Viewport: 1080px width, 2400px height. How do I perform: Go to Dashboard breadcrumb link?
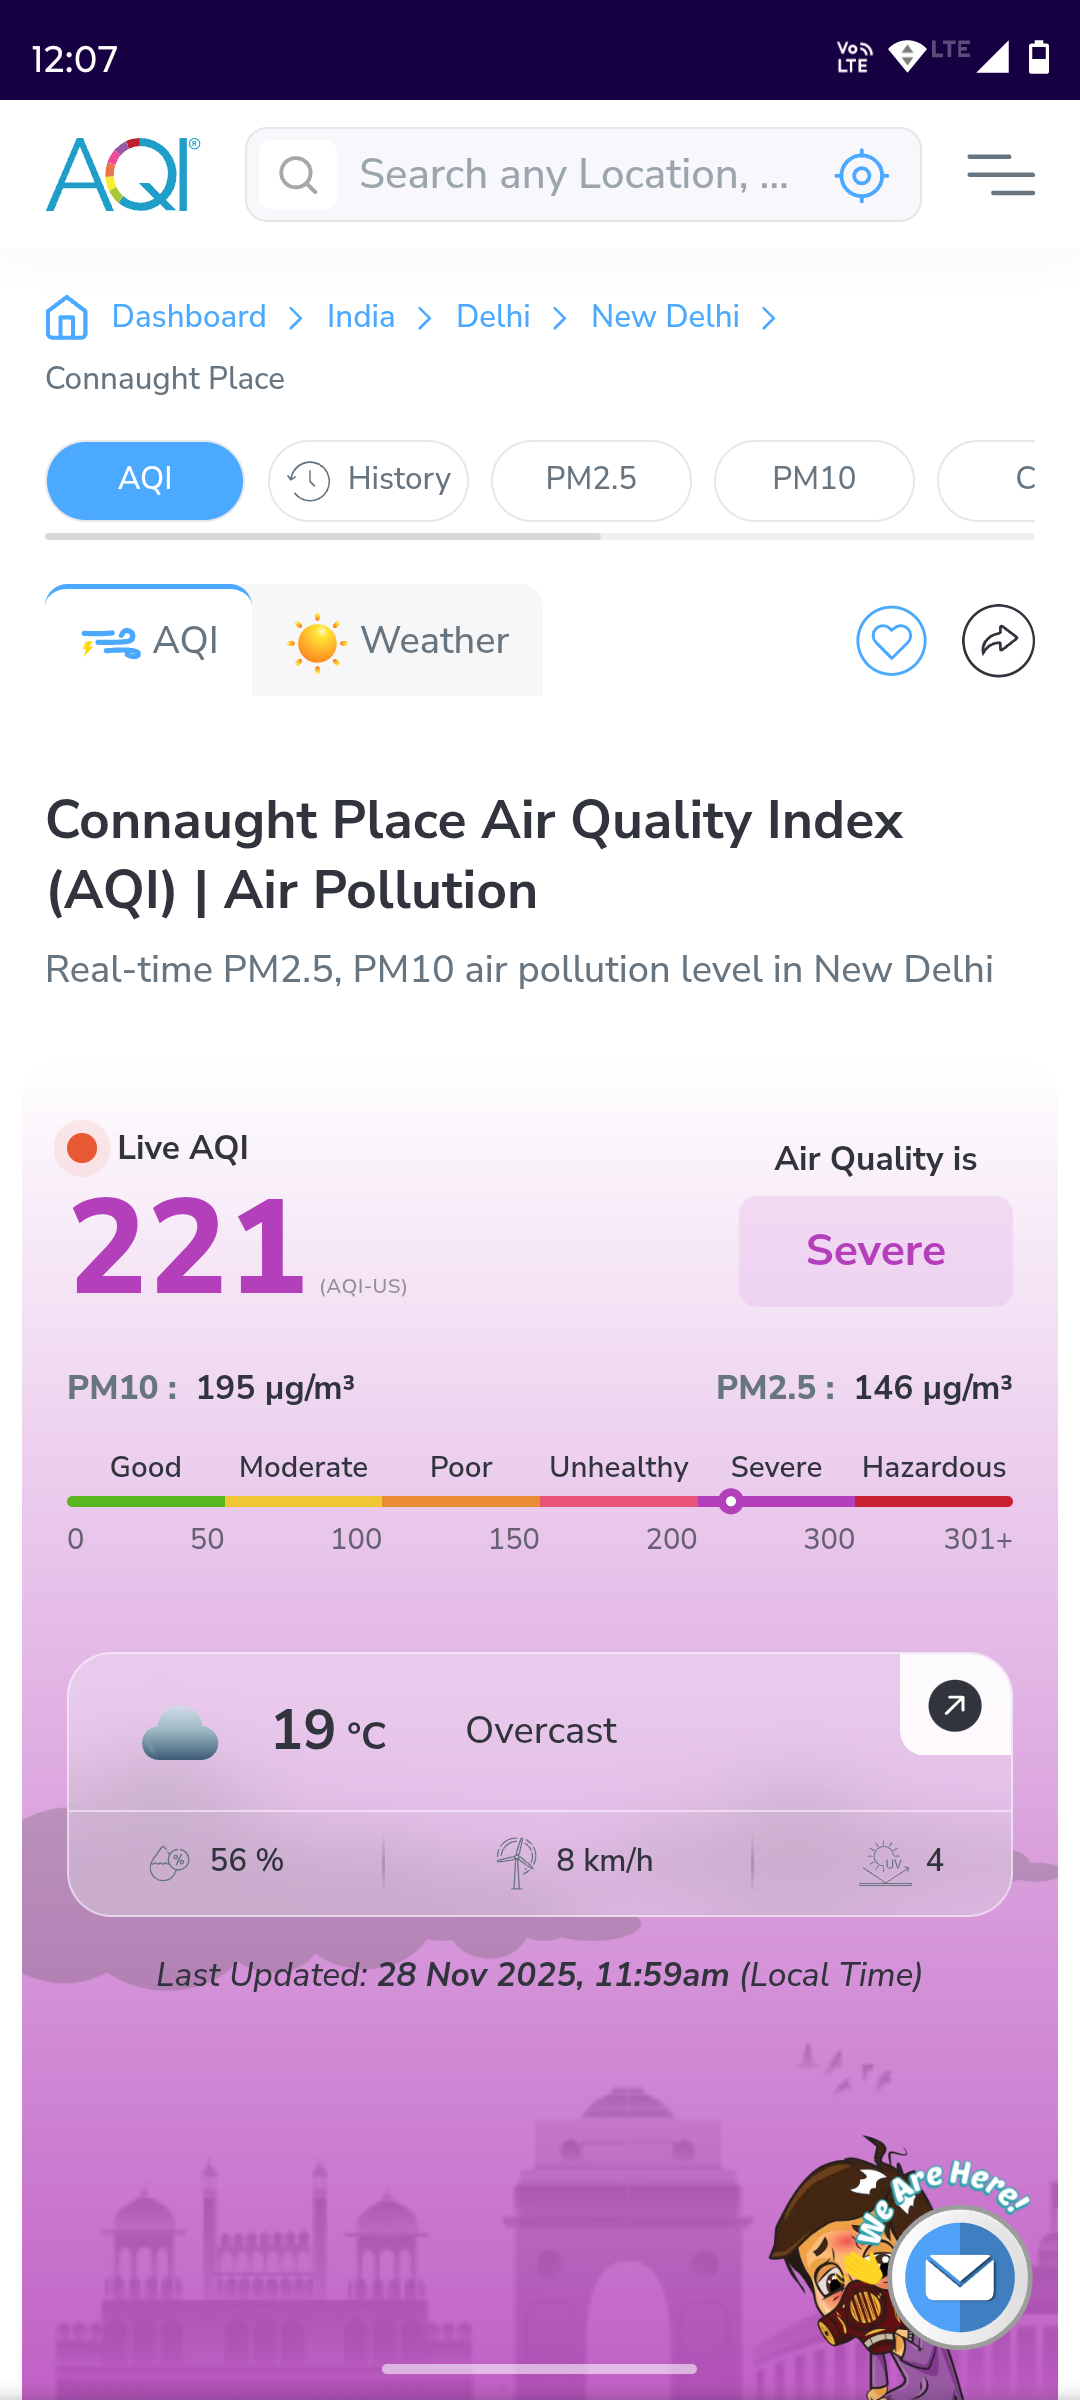[189, 317]
